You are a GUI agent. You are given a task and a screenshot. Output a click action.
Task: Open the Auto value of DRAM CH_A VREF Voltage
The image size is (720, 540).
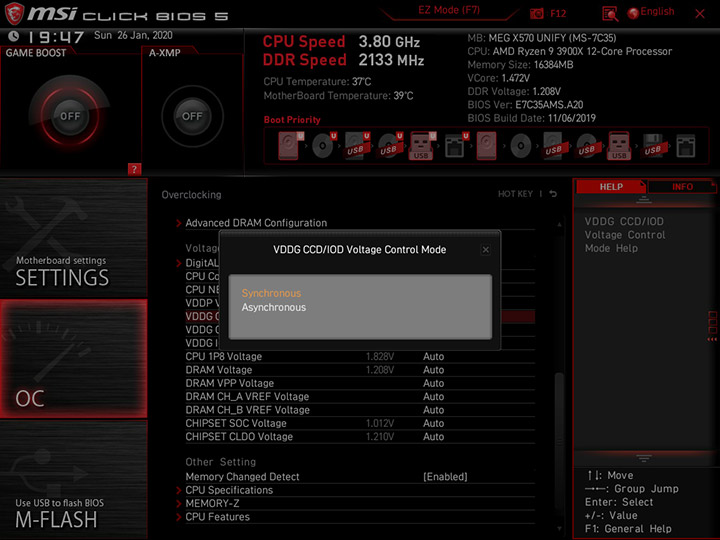(433, 396)
